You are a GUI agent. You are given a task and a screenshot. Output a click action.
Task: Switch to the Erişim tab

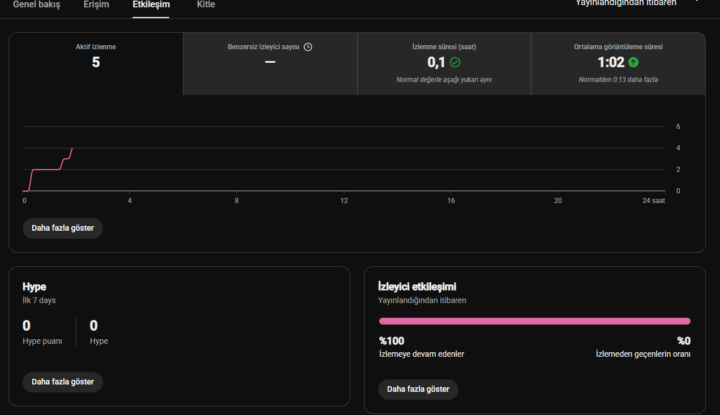[x=96, y=5]
